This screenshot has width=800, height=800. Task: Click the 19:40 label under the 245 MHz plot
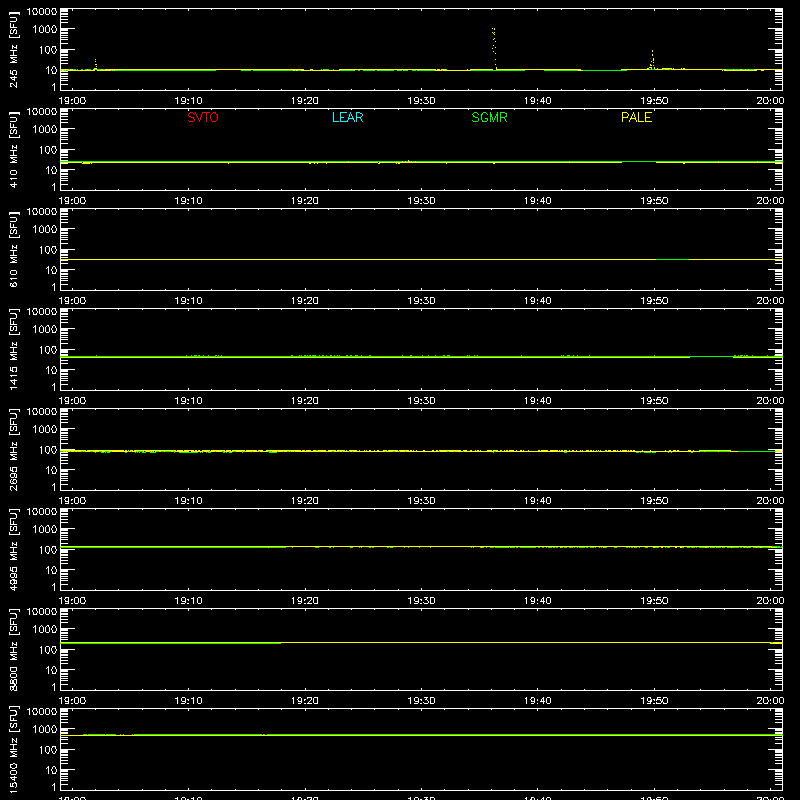537,101
